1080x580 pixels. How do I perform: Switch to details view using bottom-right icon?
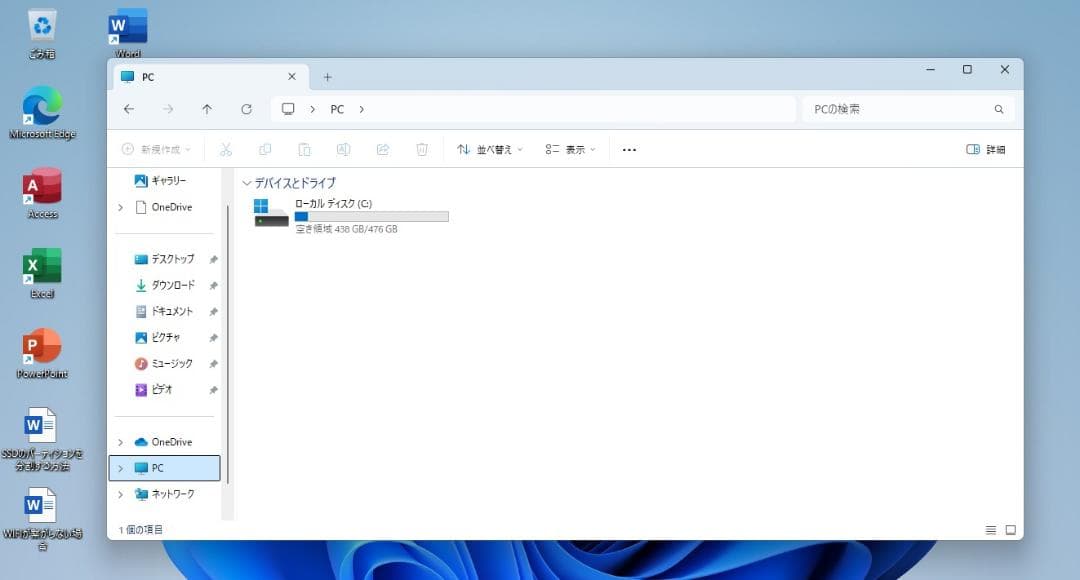990,529
